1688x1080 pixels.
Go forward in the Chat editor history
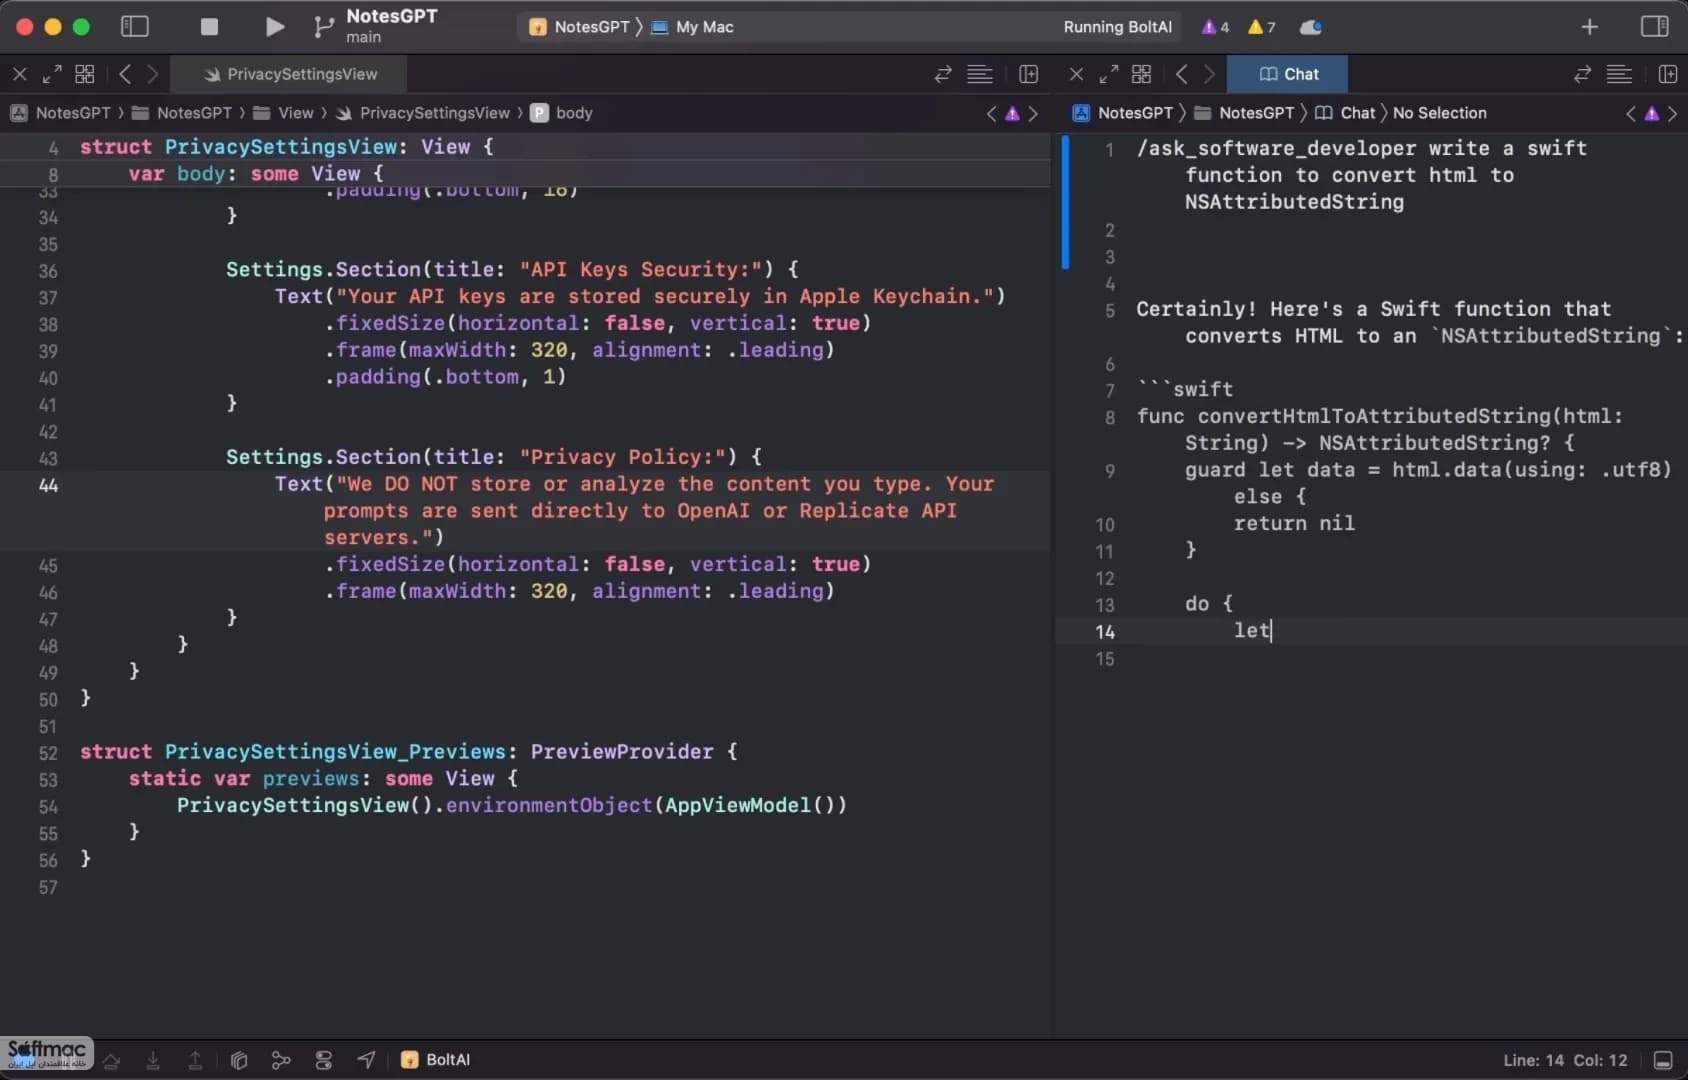[x=1210, y=74]
